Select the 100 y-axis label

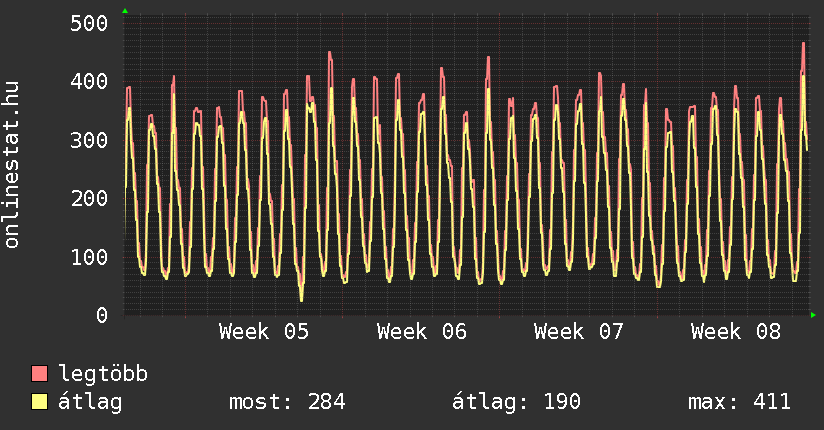pos(89,257)
